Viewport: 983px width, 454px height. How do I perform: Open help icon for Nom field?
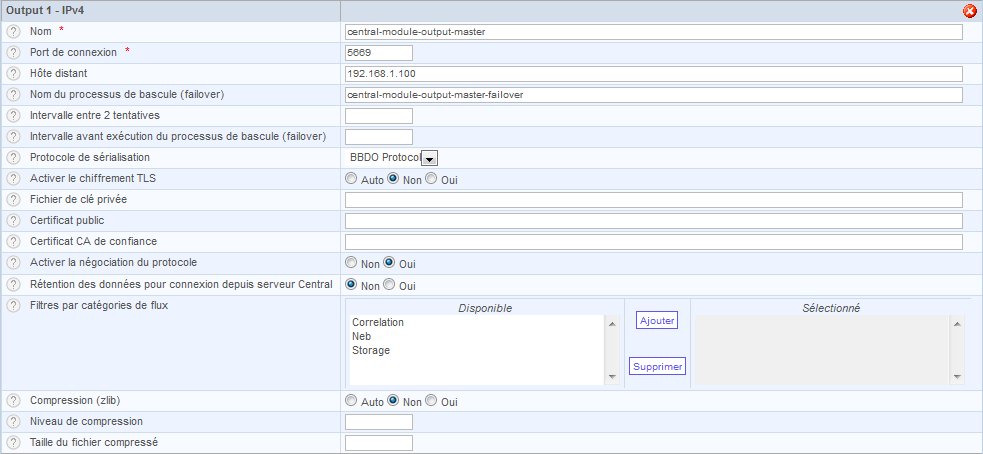pos(13,31)
